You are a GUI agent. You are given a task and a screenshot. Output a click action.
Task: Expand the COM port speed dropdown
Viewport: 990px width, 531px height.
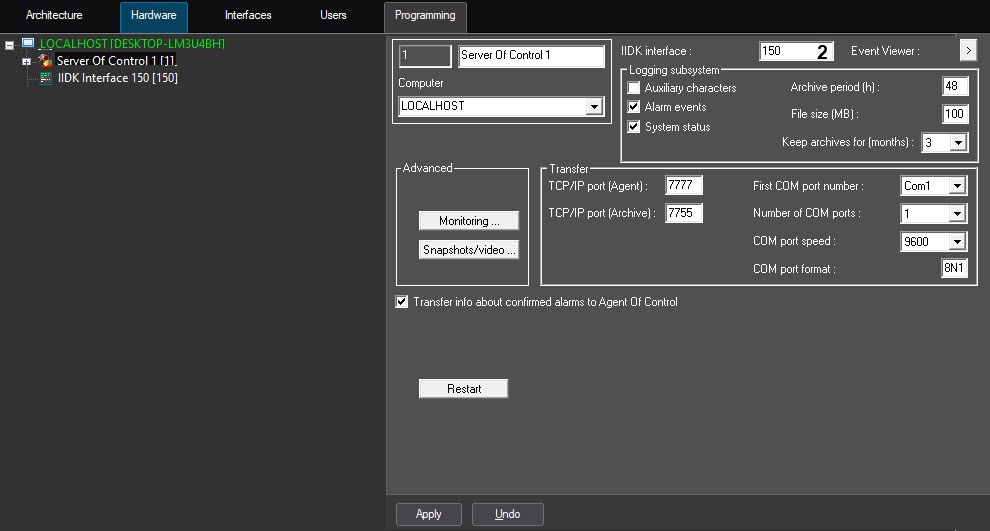(x=957, y=242)
